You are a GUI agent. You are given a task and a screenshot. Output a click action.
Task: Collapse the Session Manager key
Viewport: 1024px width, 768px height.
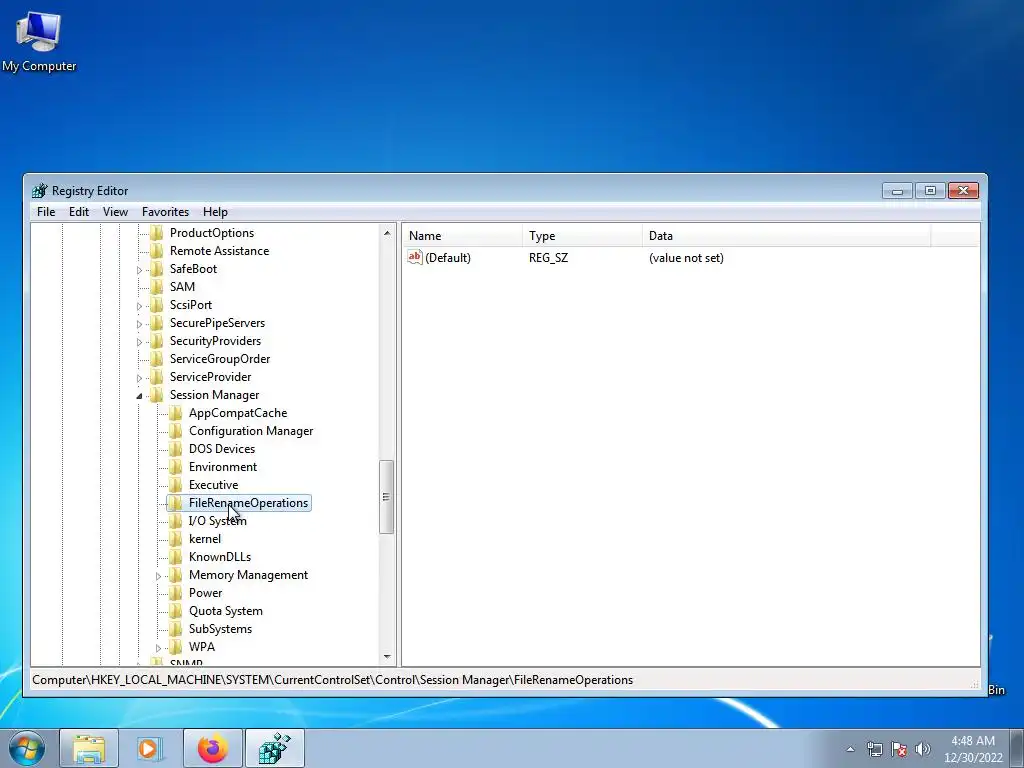coord(139,396)
